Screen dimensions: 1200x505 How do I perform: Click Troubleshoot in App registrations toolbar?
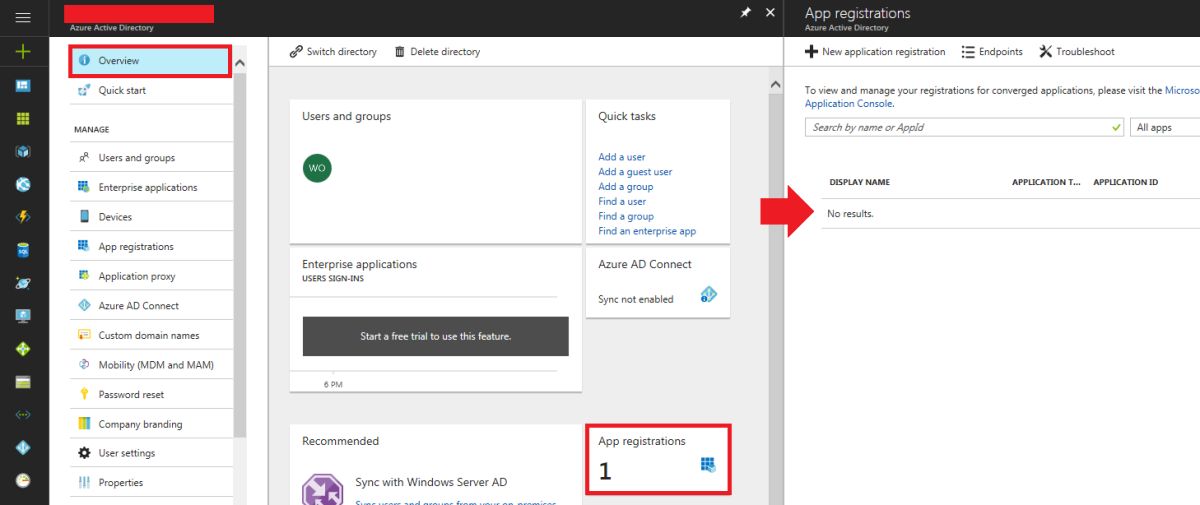pos(1077,52)
